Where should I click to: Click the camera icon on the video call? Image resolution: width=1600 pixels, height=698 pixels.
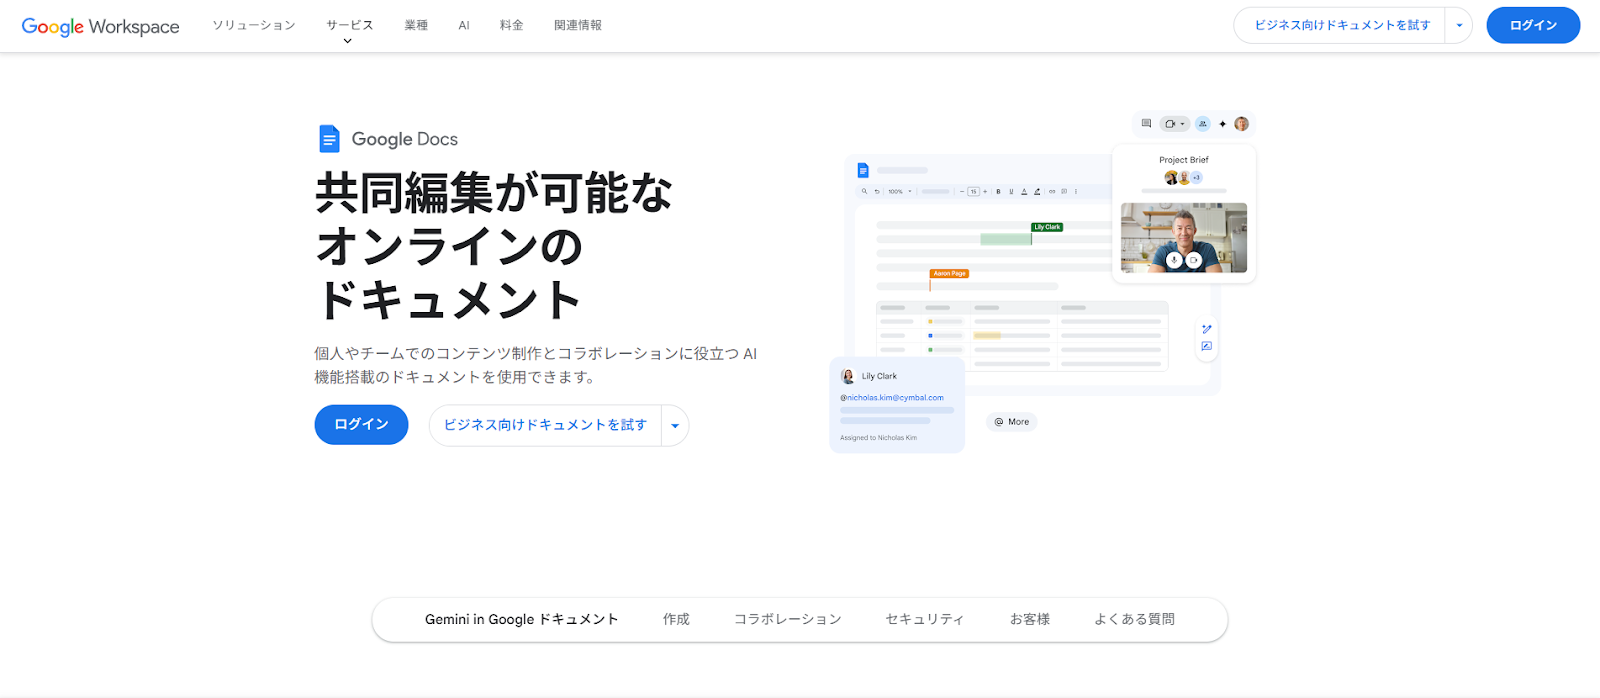[1193, 260]
